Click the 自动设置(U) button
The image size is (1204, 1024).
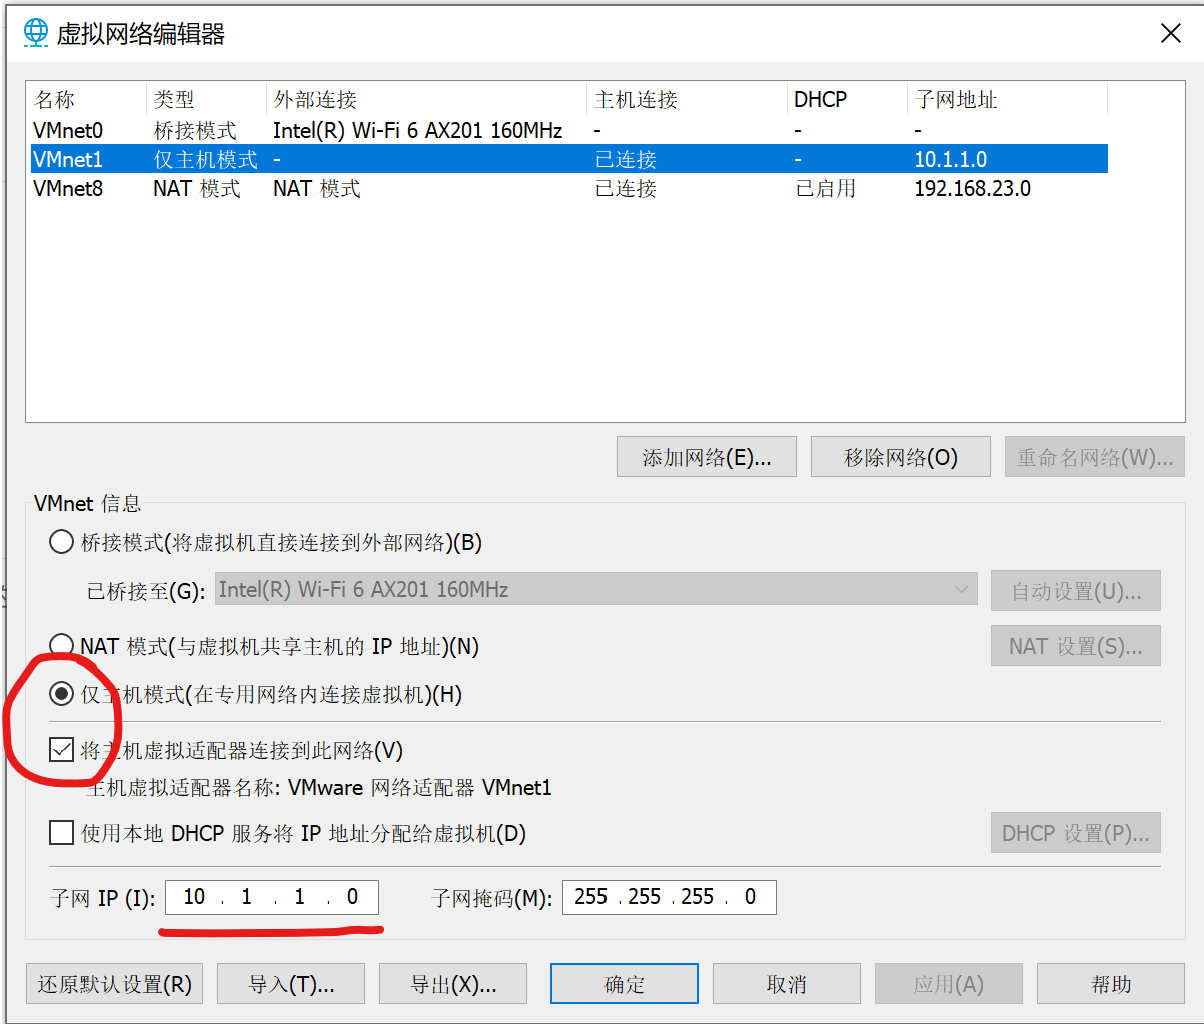(x=1076, y=591)
